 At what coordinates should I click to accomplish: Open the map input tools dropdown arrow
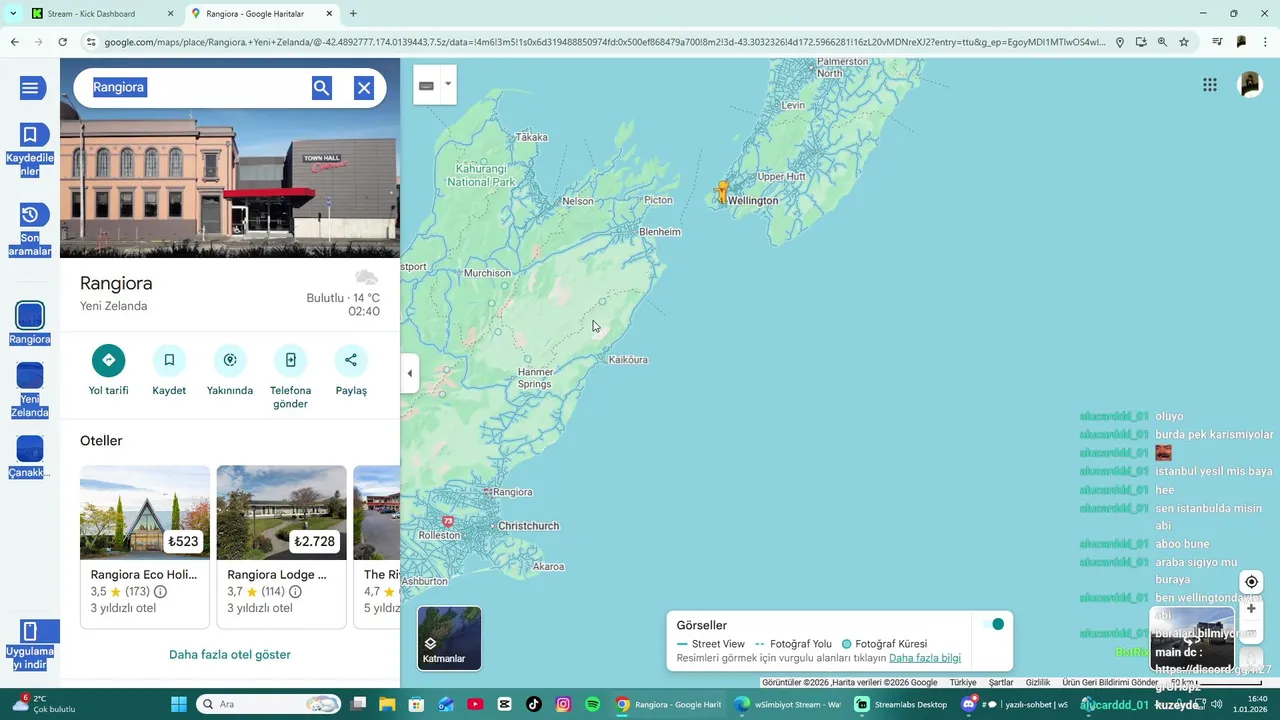point(448,84)
